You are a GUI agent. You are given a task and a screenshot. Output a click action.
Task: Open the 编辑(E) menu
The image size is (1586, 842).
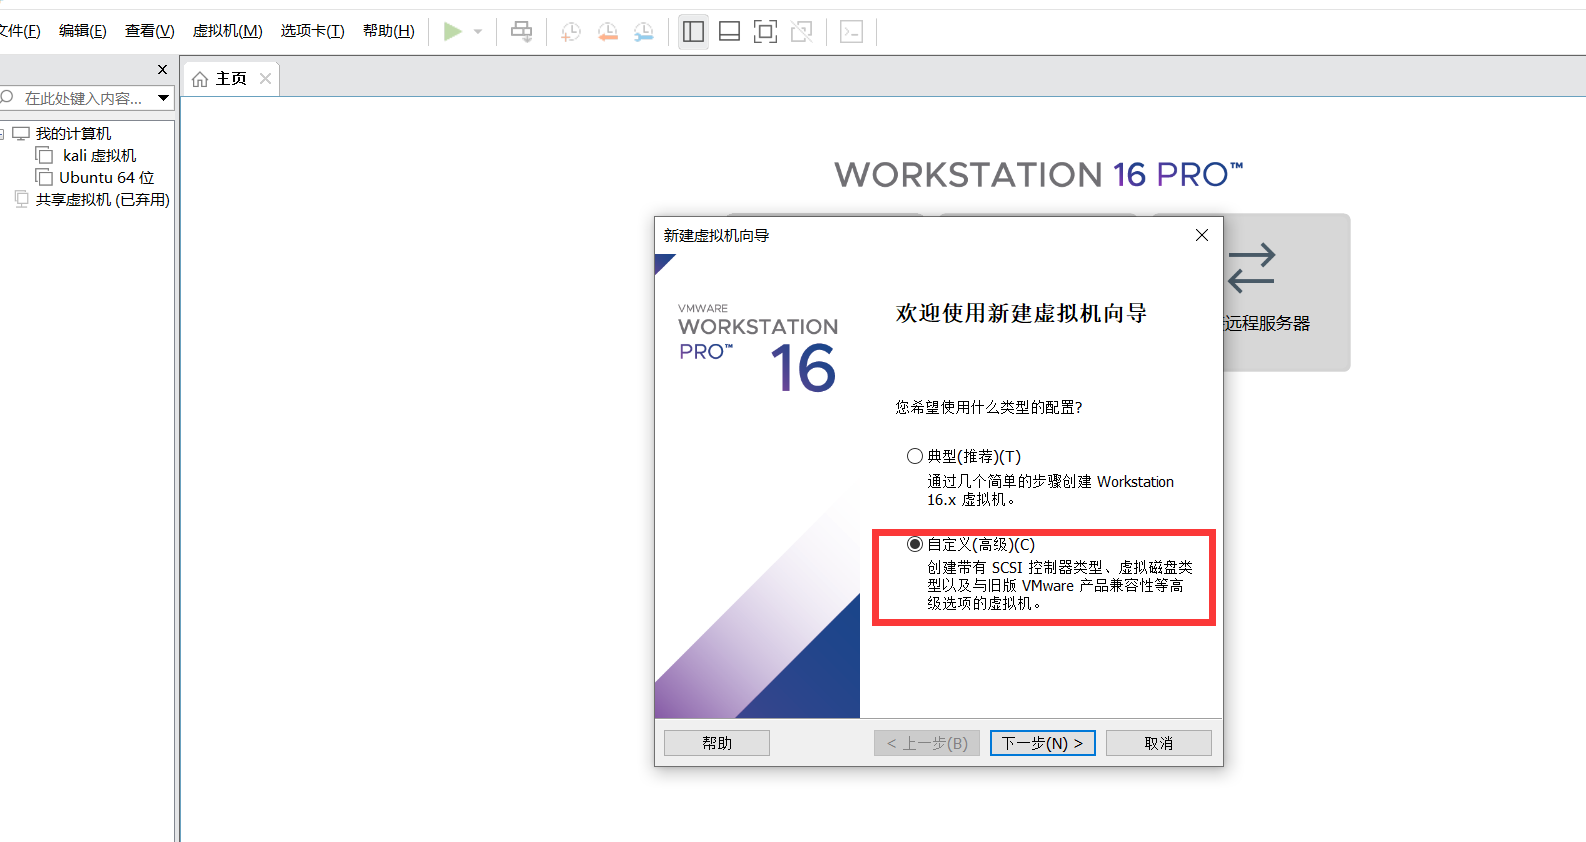(x=83, y=31)
